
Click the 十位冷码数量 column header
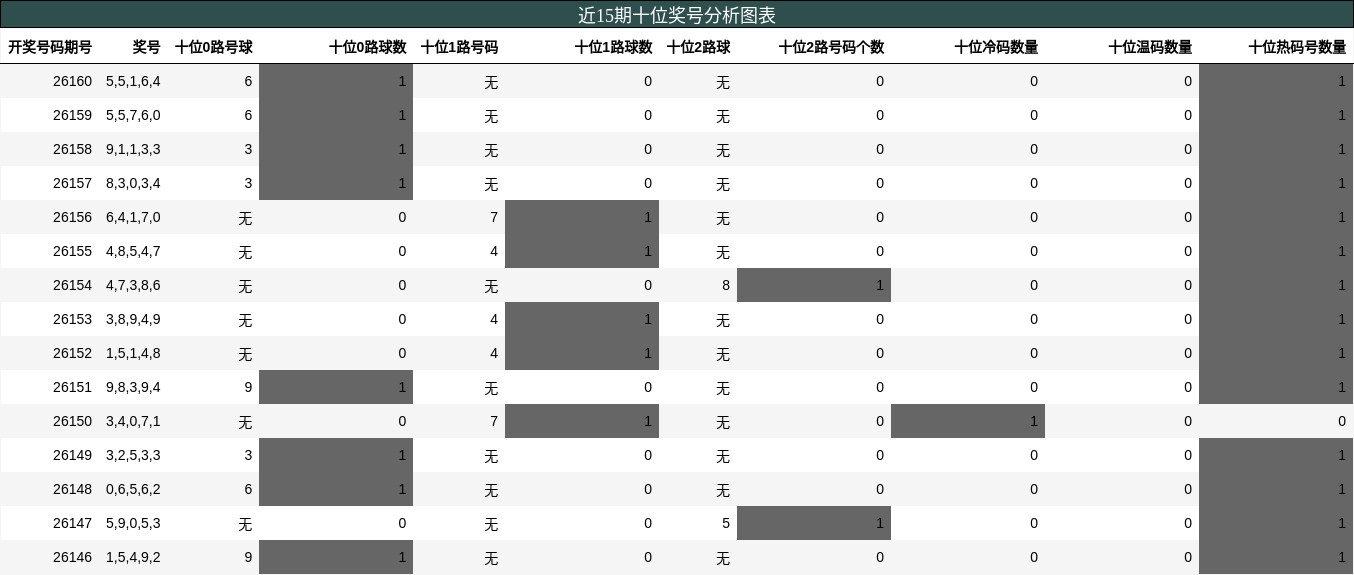[996, 47]
